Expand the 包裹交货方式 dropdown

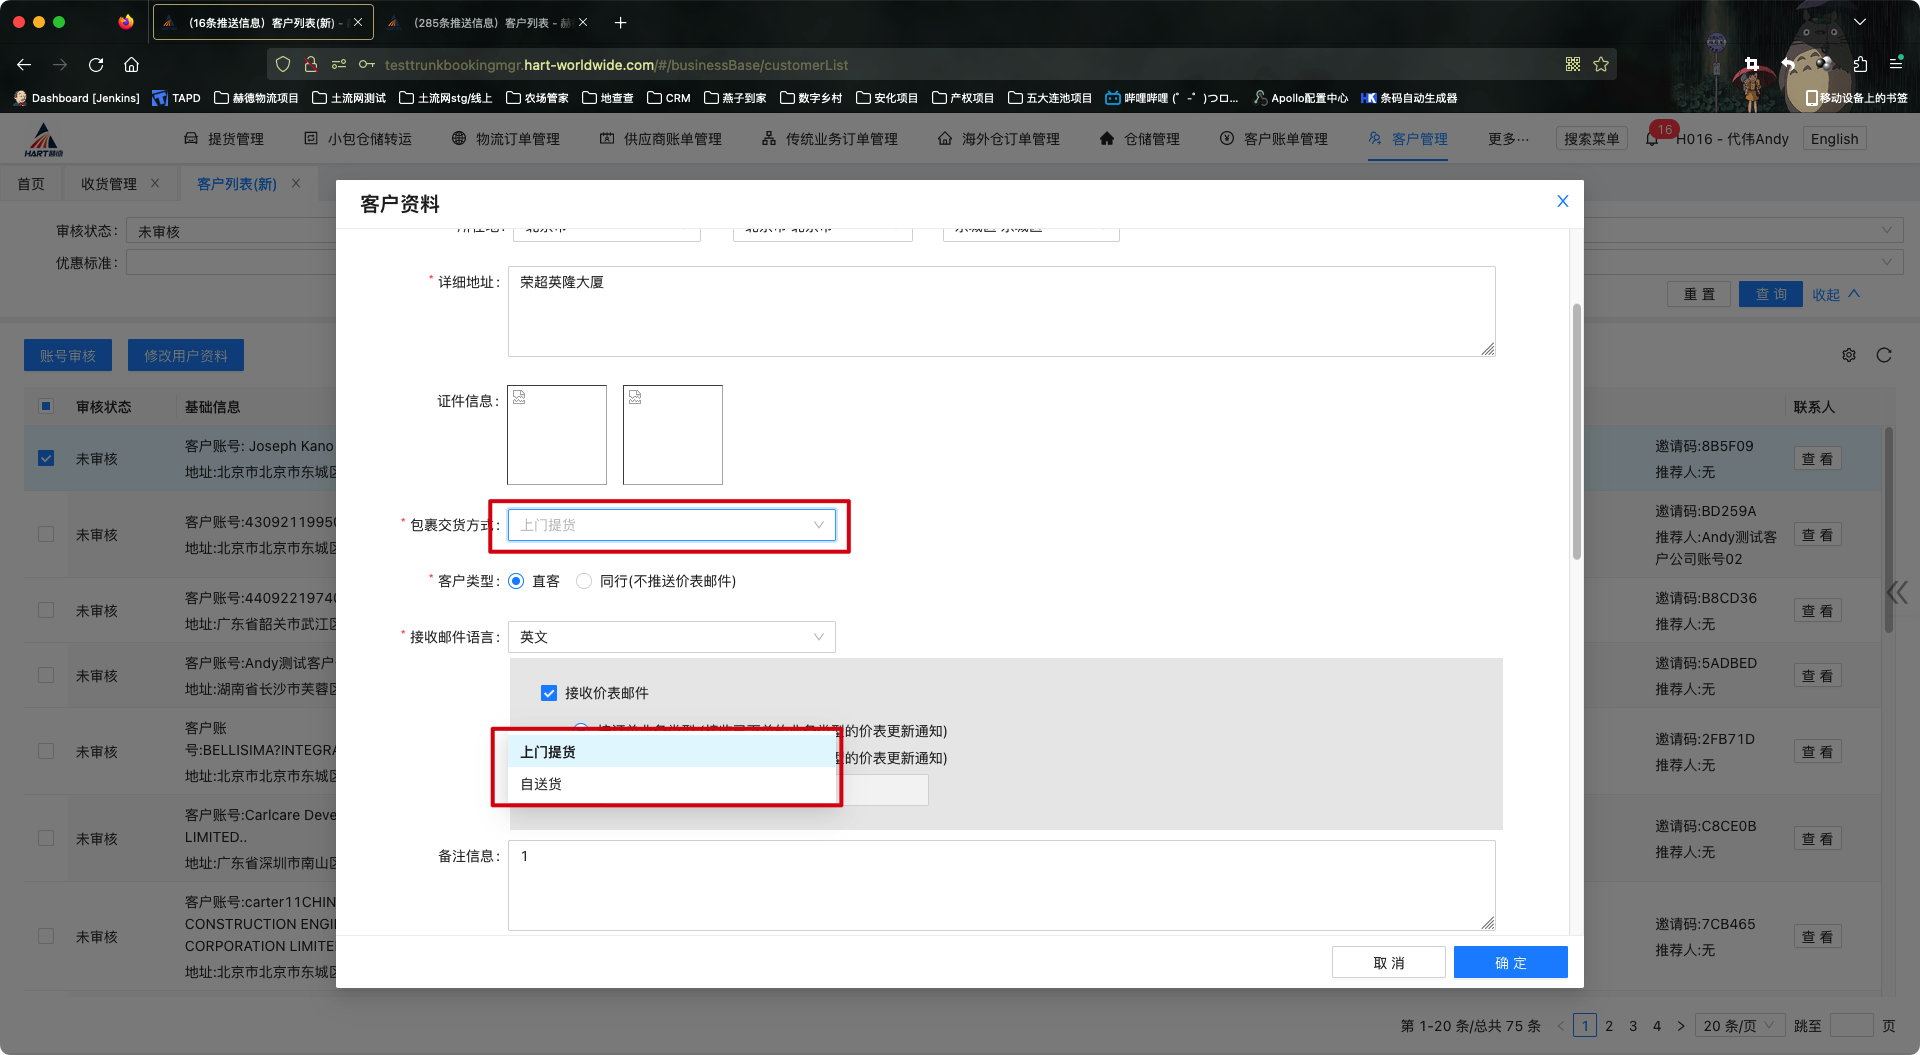pyautogui.click(x=671, y=525)
